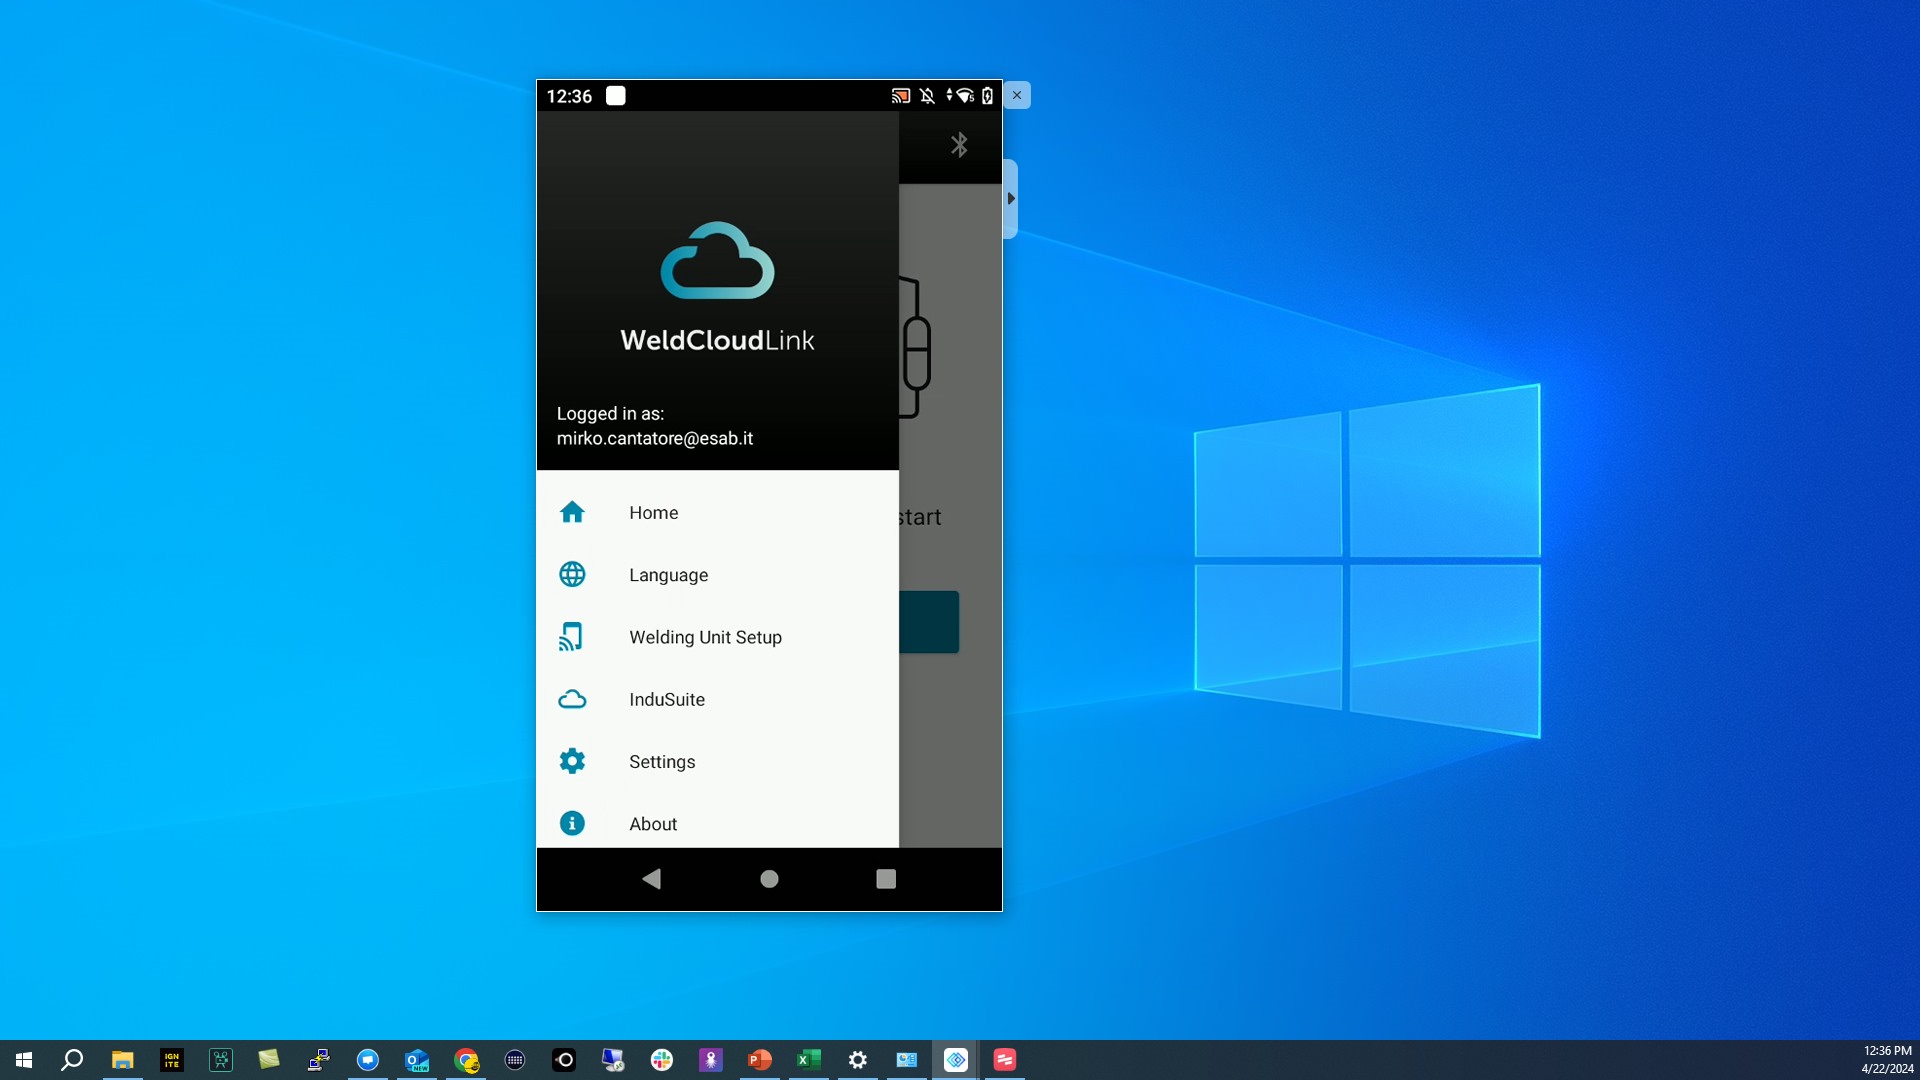Click the globe Language icon
Screen dimensions: 1920x1080
pyautogui.click(x=572, y=574)
